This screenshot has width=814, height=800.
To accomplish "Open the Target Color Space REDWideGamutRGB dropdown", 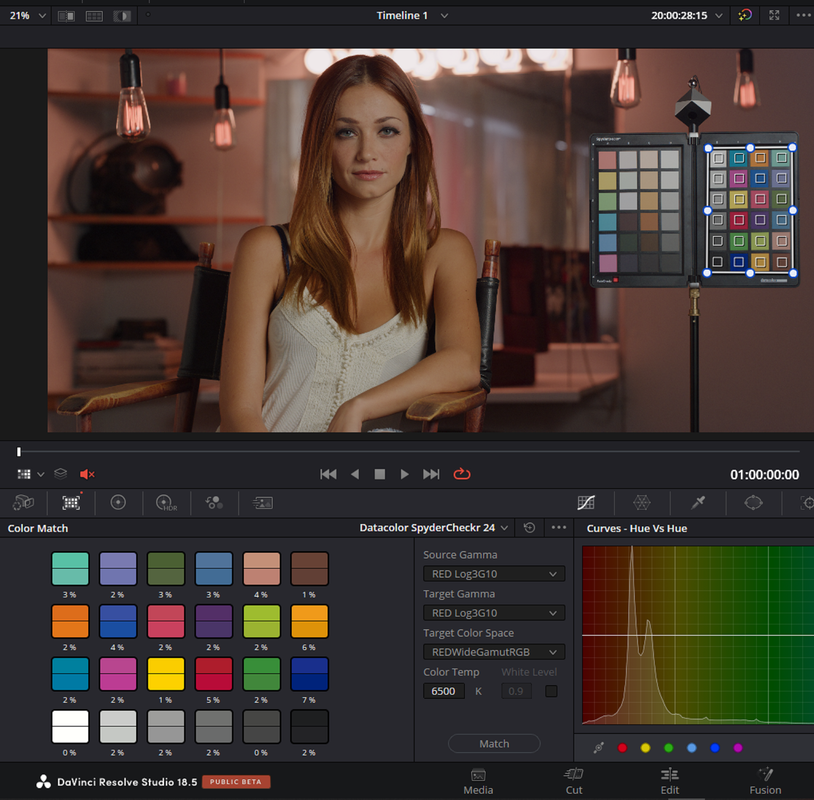I will pyautogui.click(x=494, y=652).
